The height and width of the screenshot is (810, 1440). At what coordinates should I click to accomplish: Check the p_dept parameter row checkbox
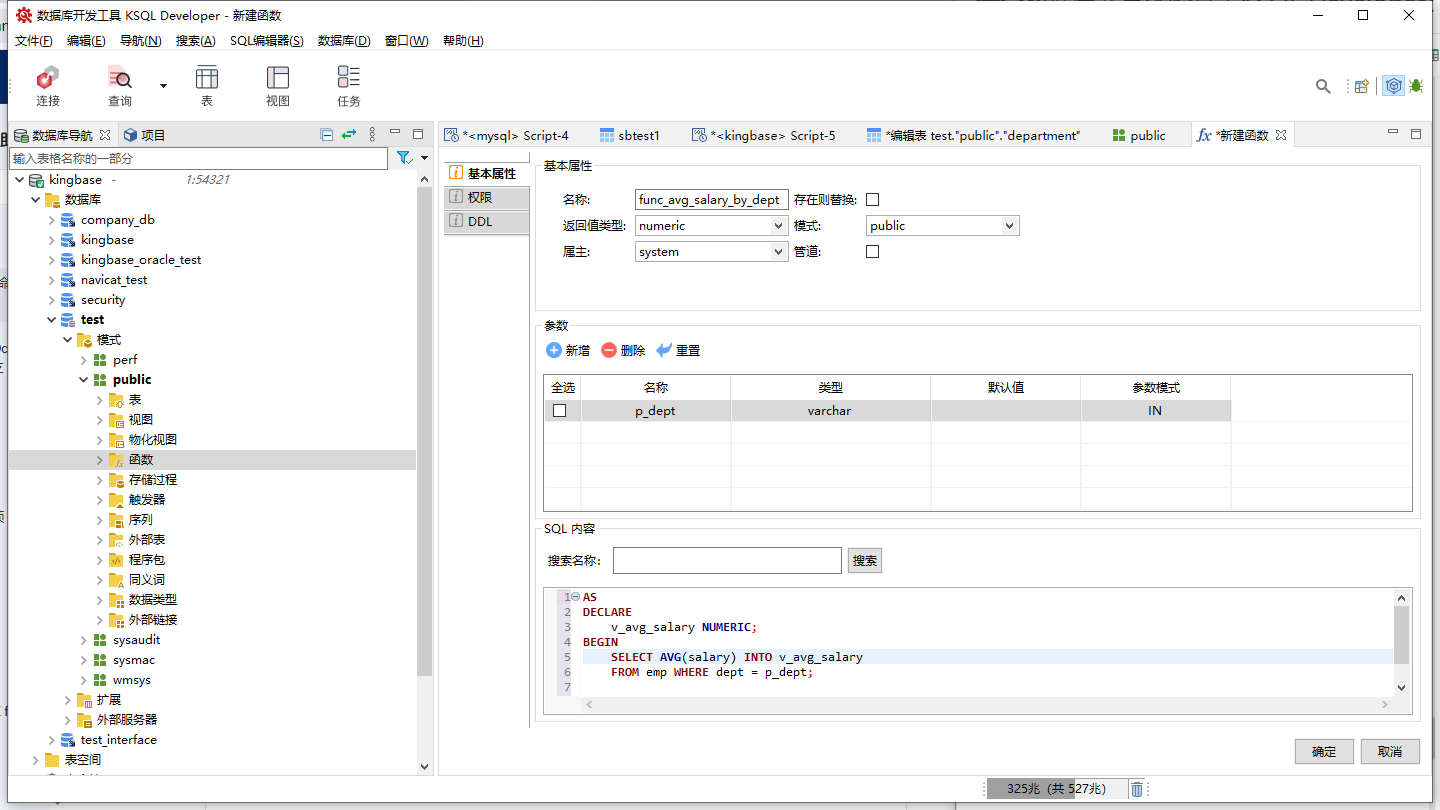coord(560,411)
